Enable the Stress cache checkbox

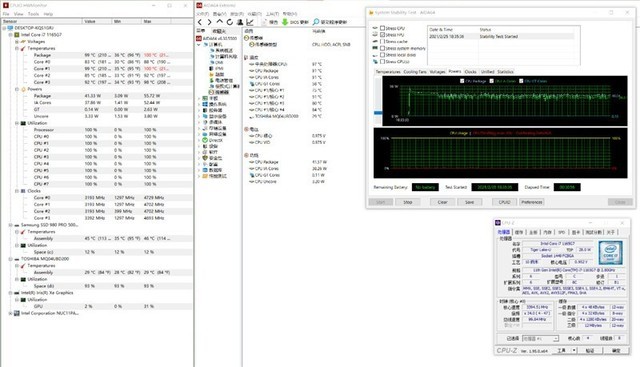(382, 42)
